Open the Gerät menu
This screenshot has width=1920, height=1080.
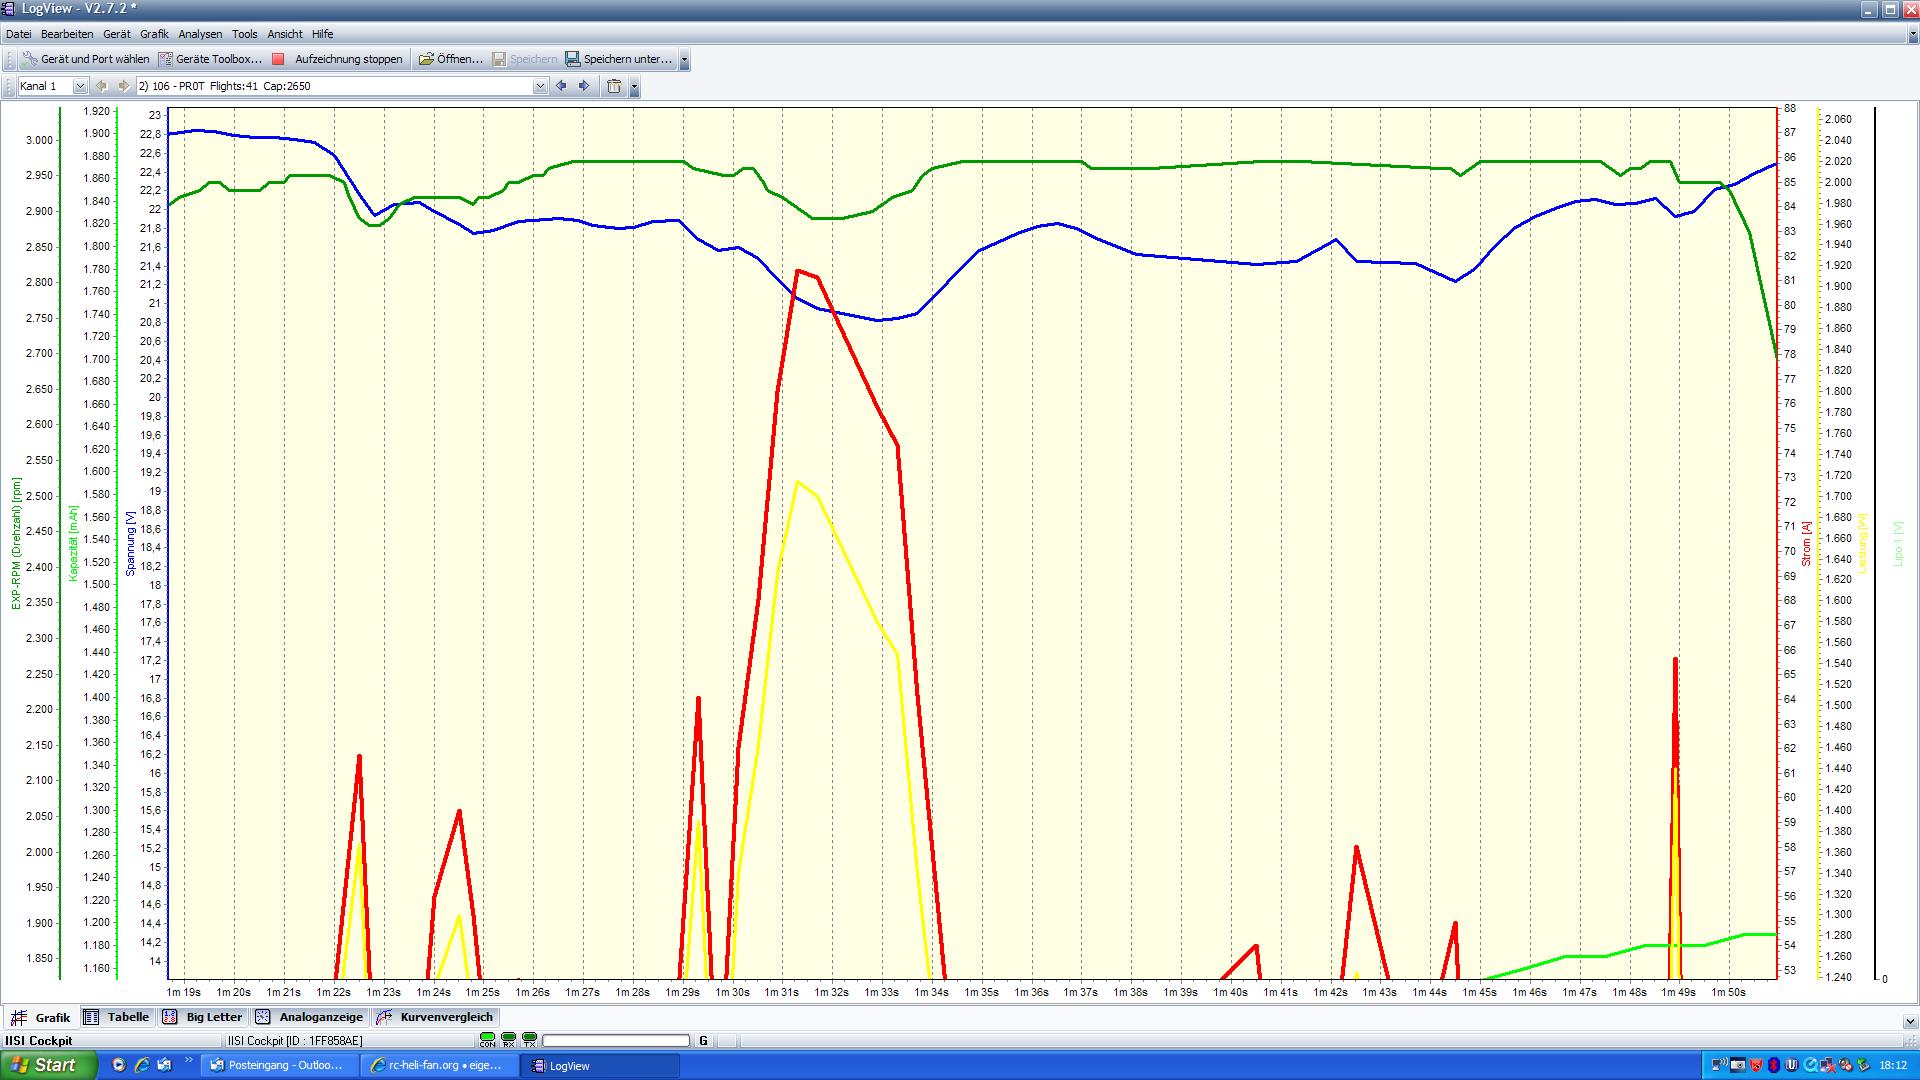tap(117, 34)
